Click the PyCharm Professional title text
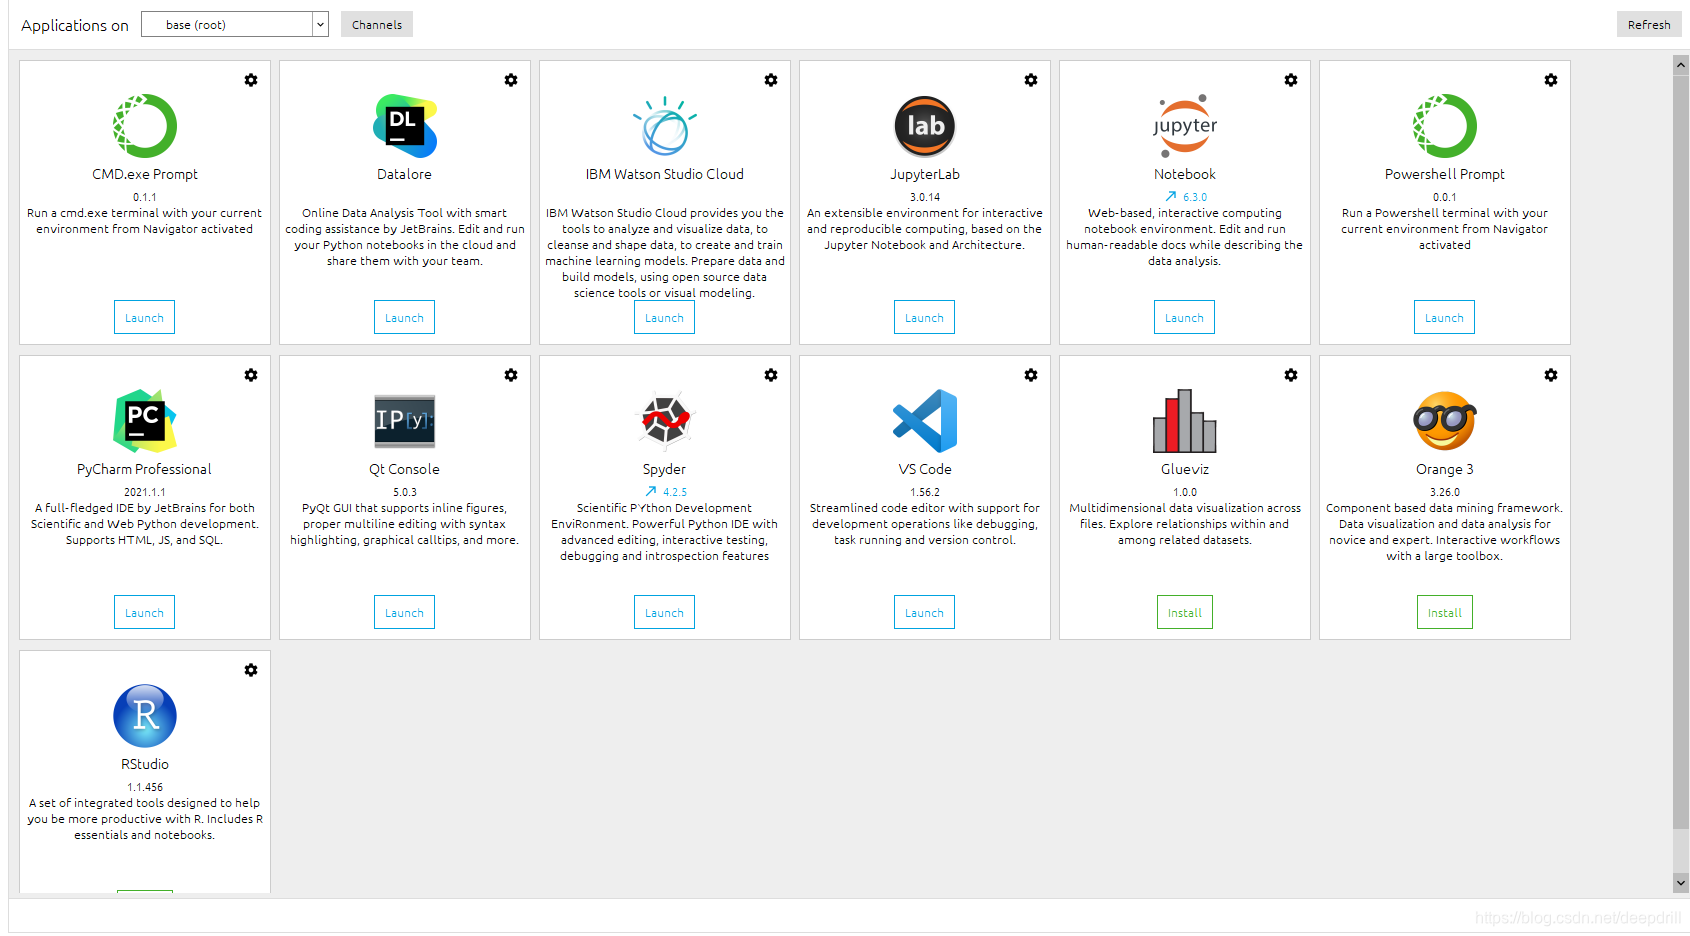Viewport: 1690px width, 936px height. pyautogui.click(x=144, y=469)
